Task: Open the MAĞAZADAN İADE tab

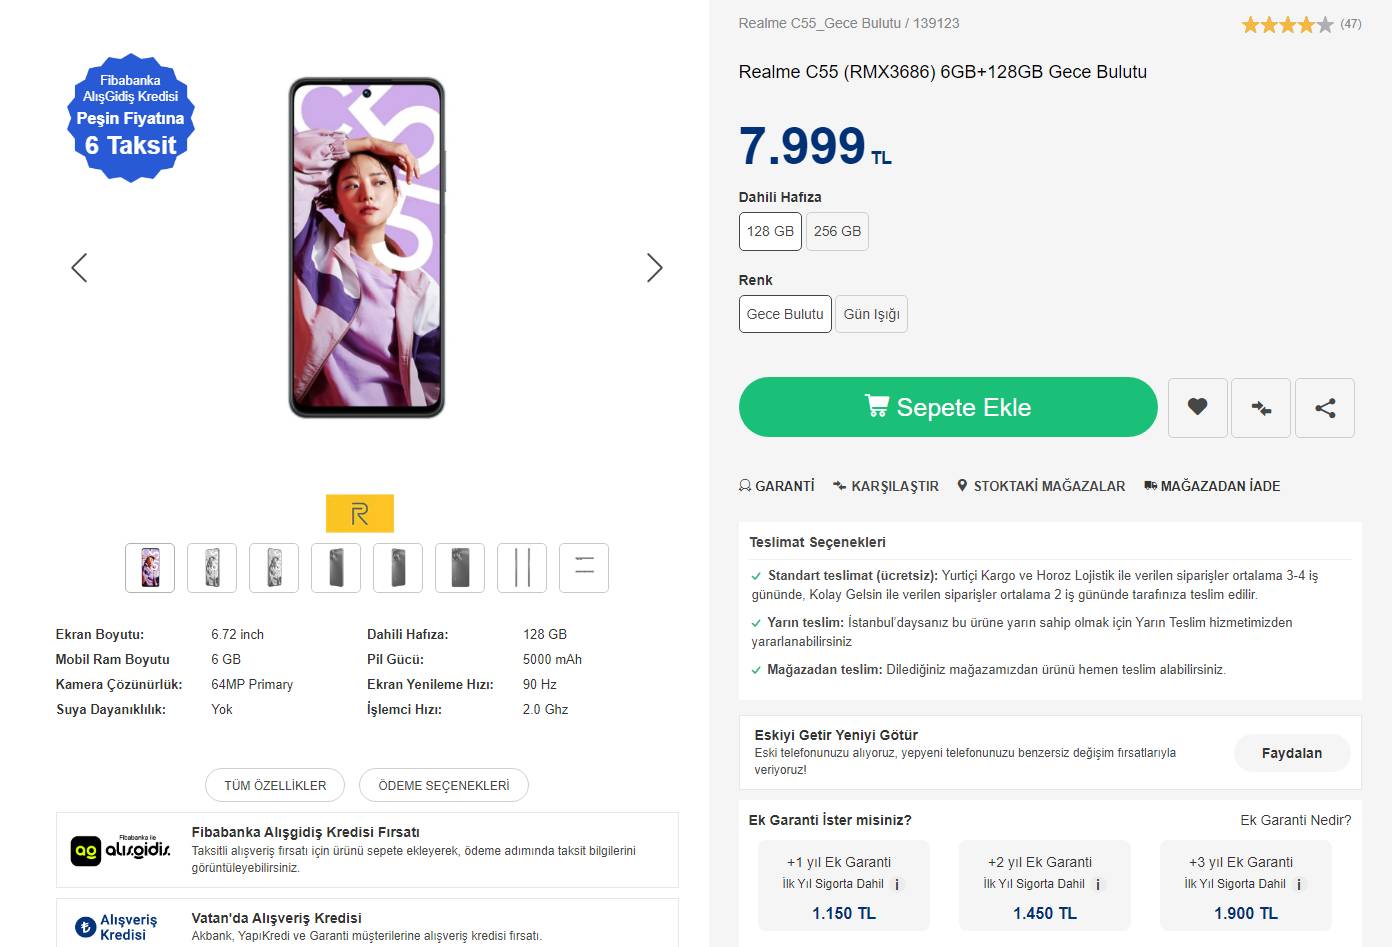Action: coord(1212,486)
